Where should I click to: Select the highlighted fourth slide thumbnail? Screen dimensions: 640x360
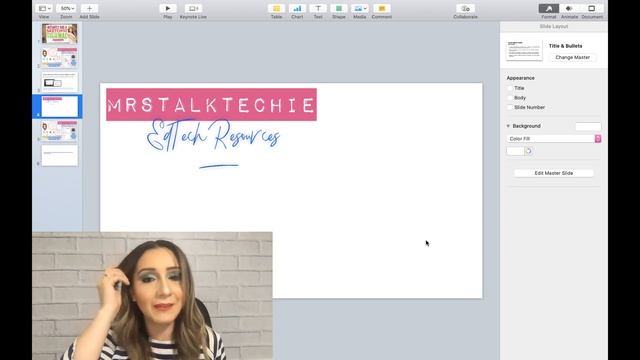(59, 107)
